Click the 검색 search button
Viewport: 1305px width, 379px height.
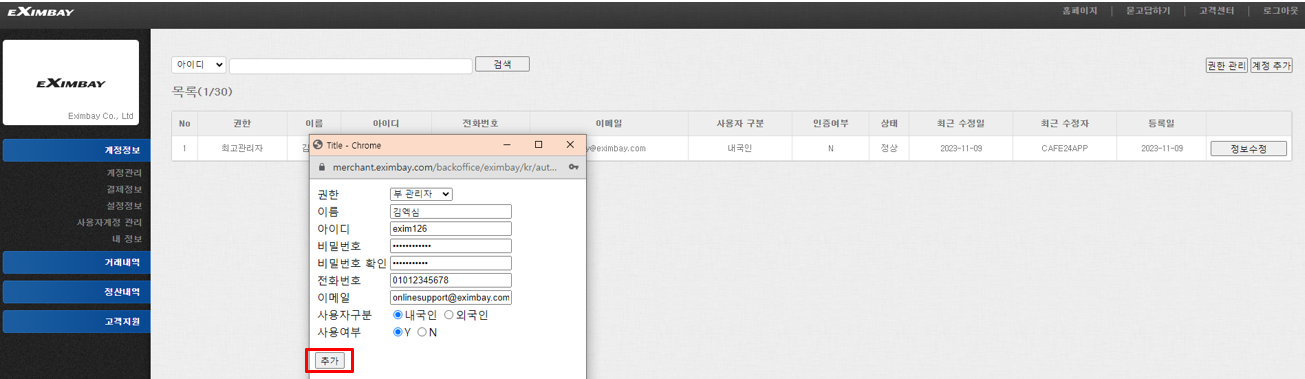(x=502, y=64)
